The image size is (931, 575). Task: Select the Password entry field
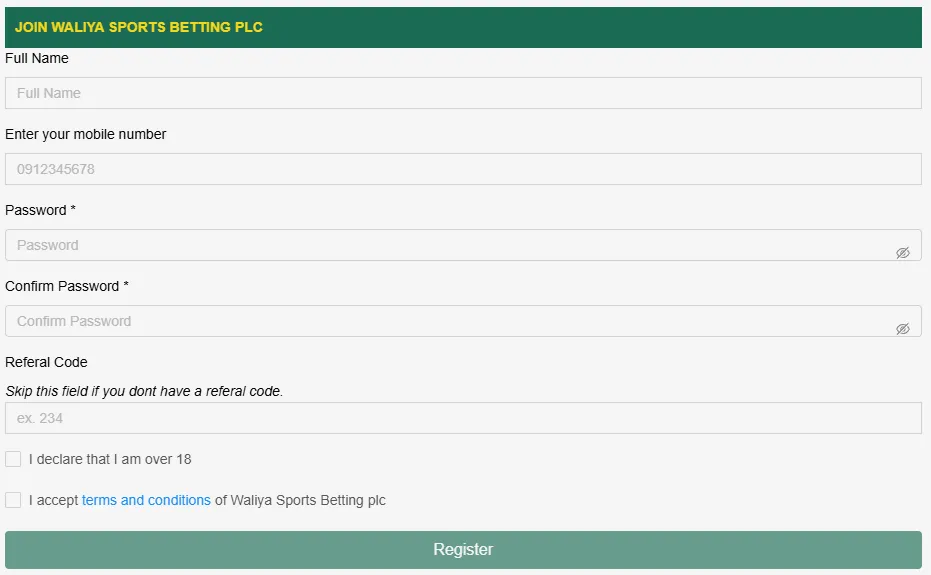tap(450, 245)
